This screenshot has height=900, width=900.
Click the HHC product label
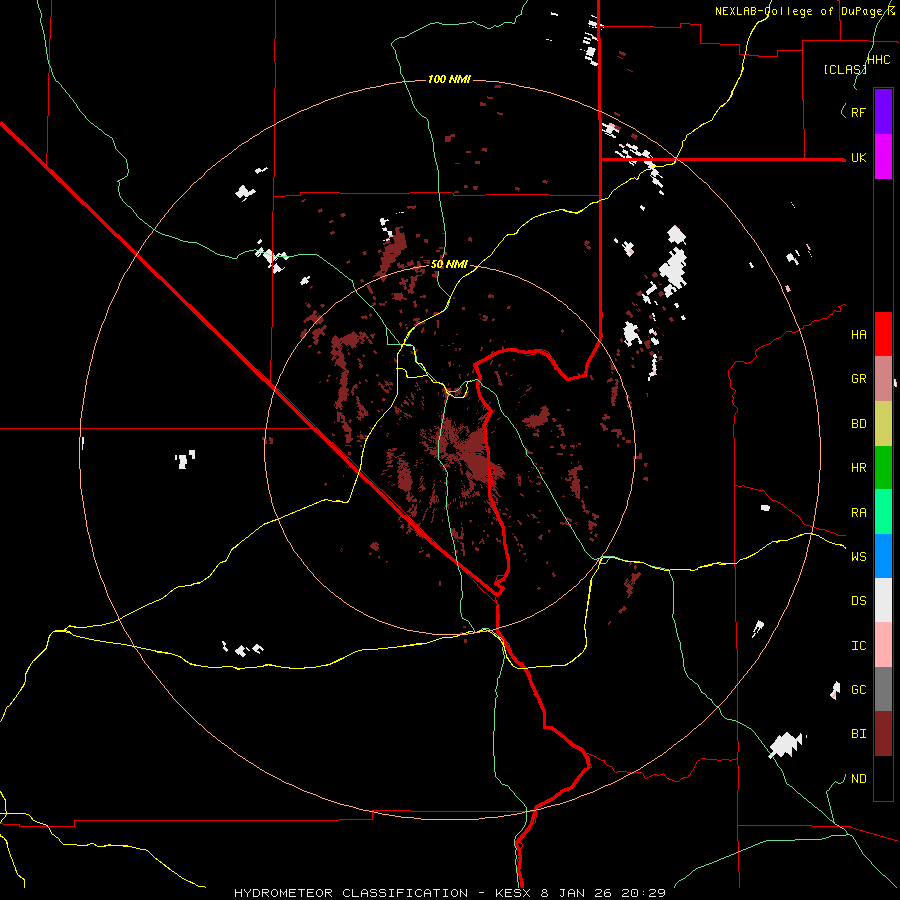[879, 60]
